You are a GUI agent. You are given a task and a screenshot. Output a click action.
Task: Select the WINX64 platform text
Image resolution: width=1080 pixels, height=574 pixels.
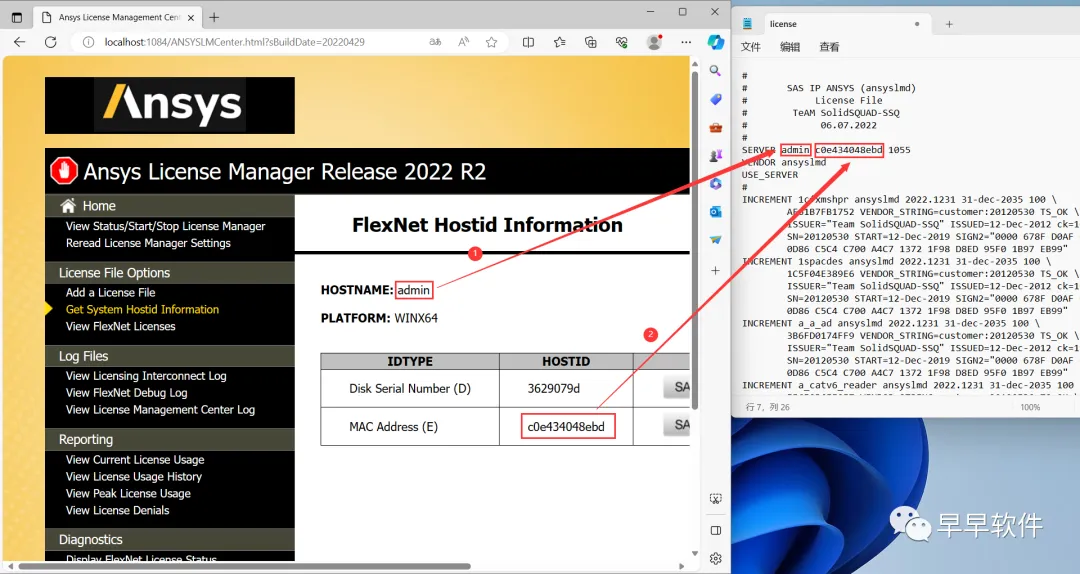pos(416,318)
